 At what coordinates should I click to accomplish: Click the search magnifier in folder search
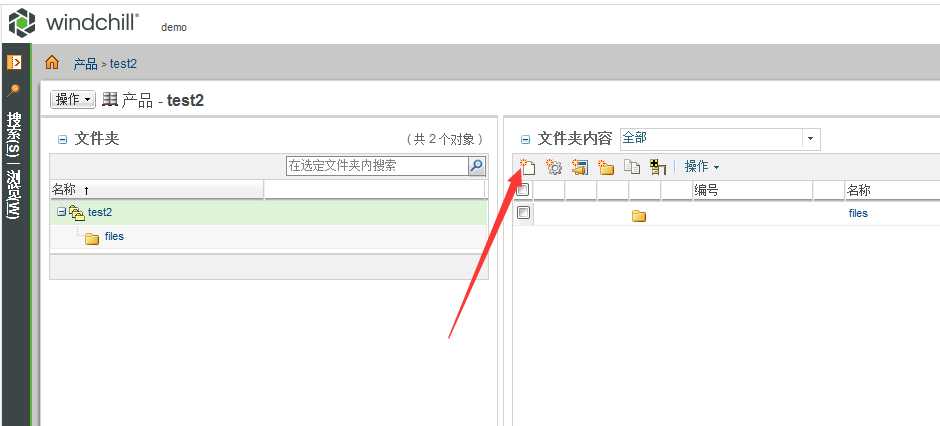[477, 166]
